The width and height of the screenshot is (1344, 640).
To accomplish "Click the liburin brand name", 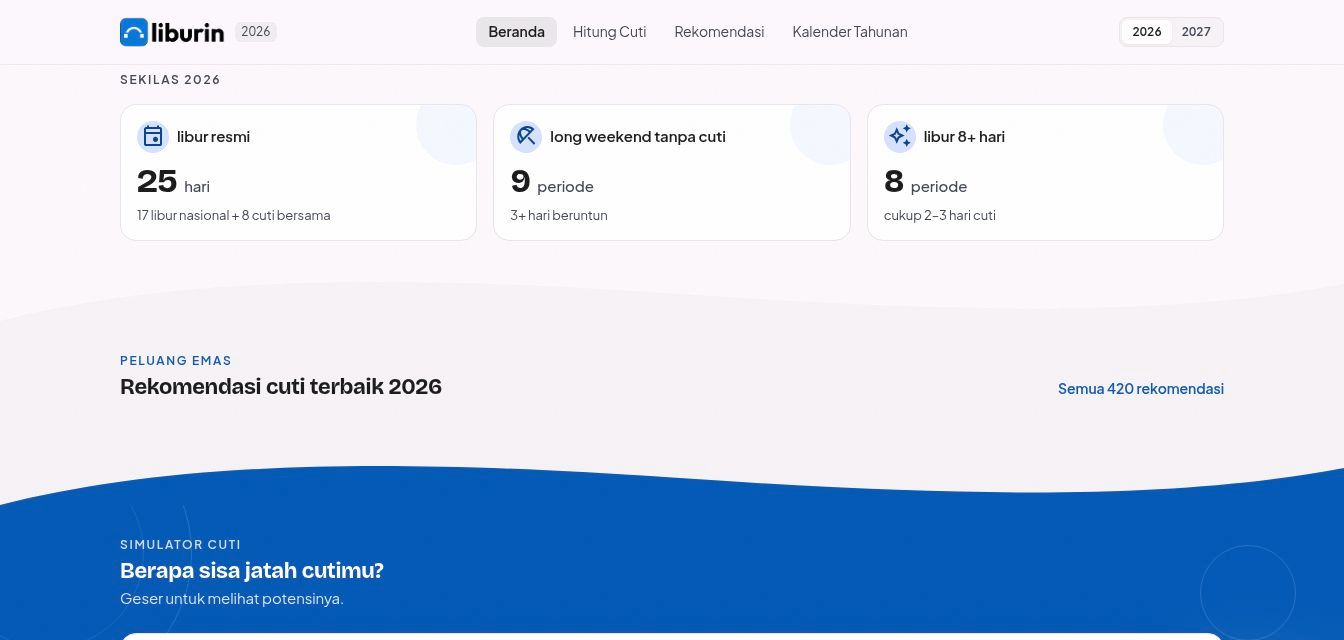I will coord(188,32).
